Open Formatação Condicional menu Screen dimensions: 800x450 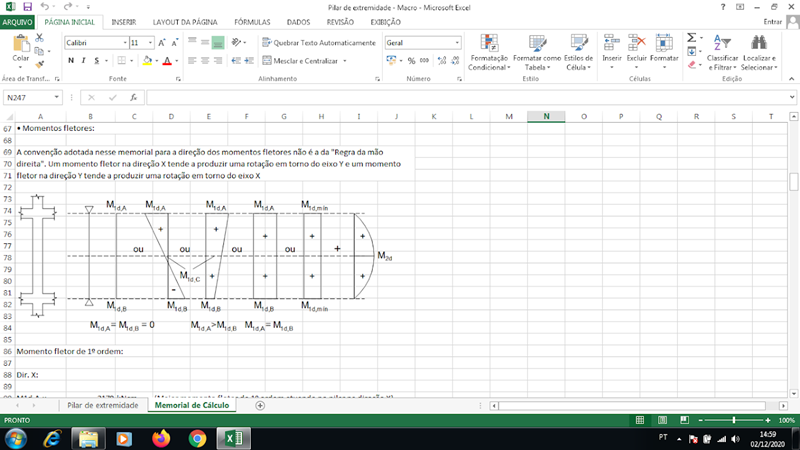pyautogui.click(x=488, y=53)
